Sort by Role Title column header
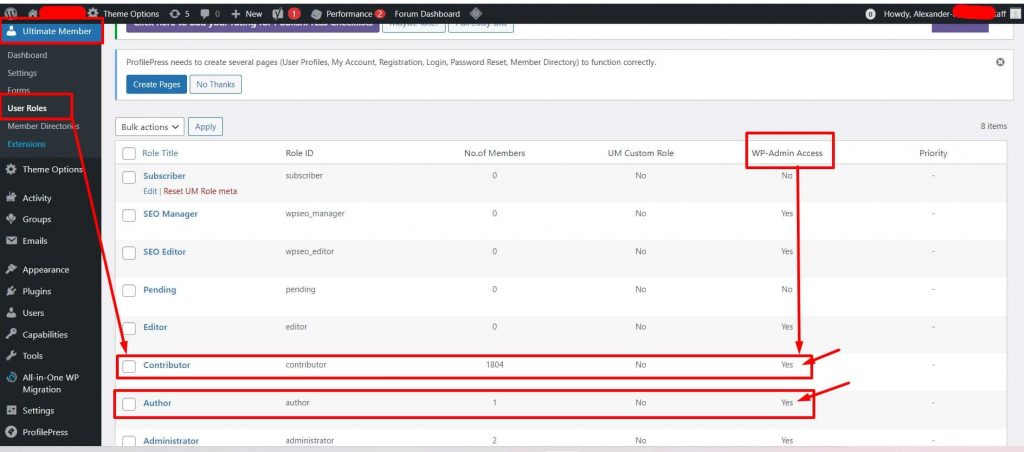 click(x=160, y=153)
